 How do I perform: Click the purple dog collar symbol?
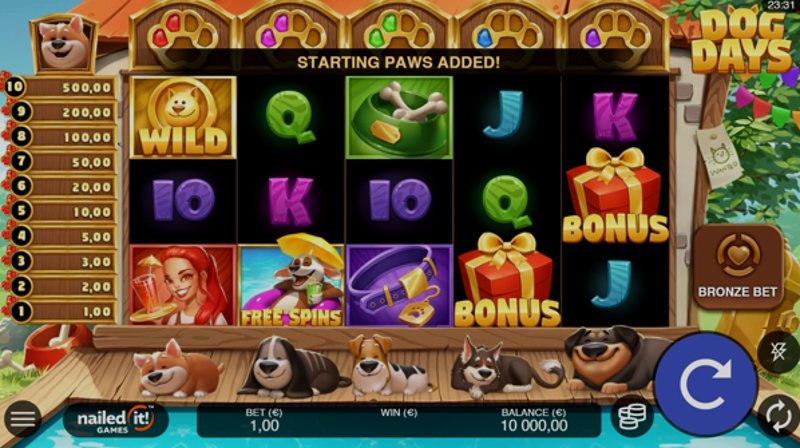coord(399,285)
